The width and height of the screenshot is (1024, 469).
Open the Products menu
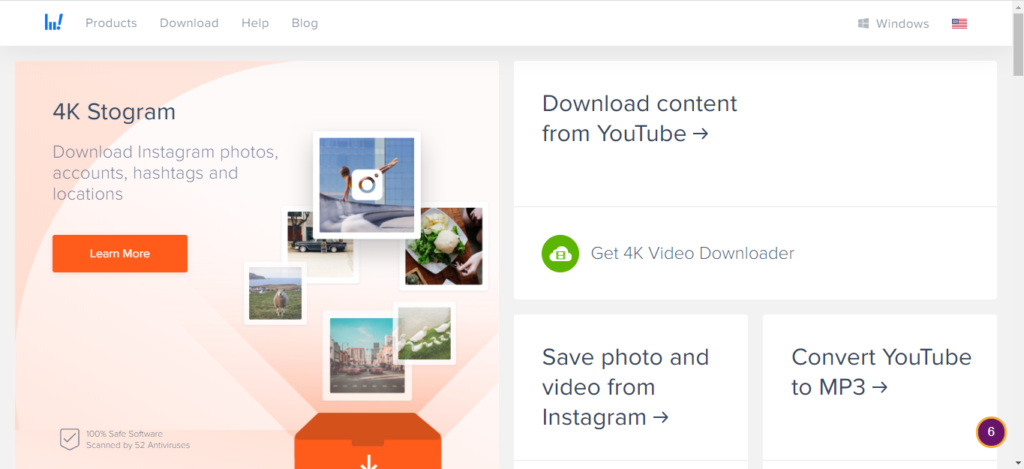click(111, 24)
